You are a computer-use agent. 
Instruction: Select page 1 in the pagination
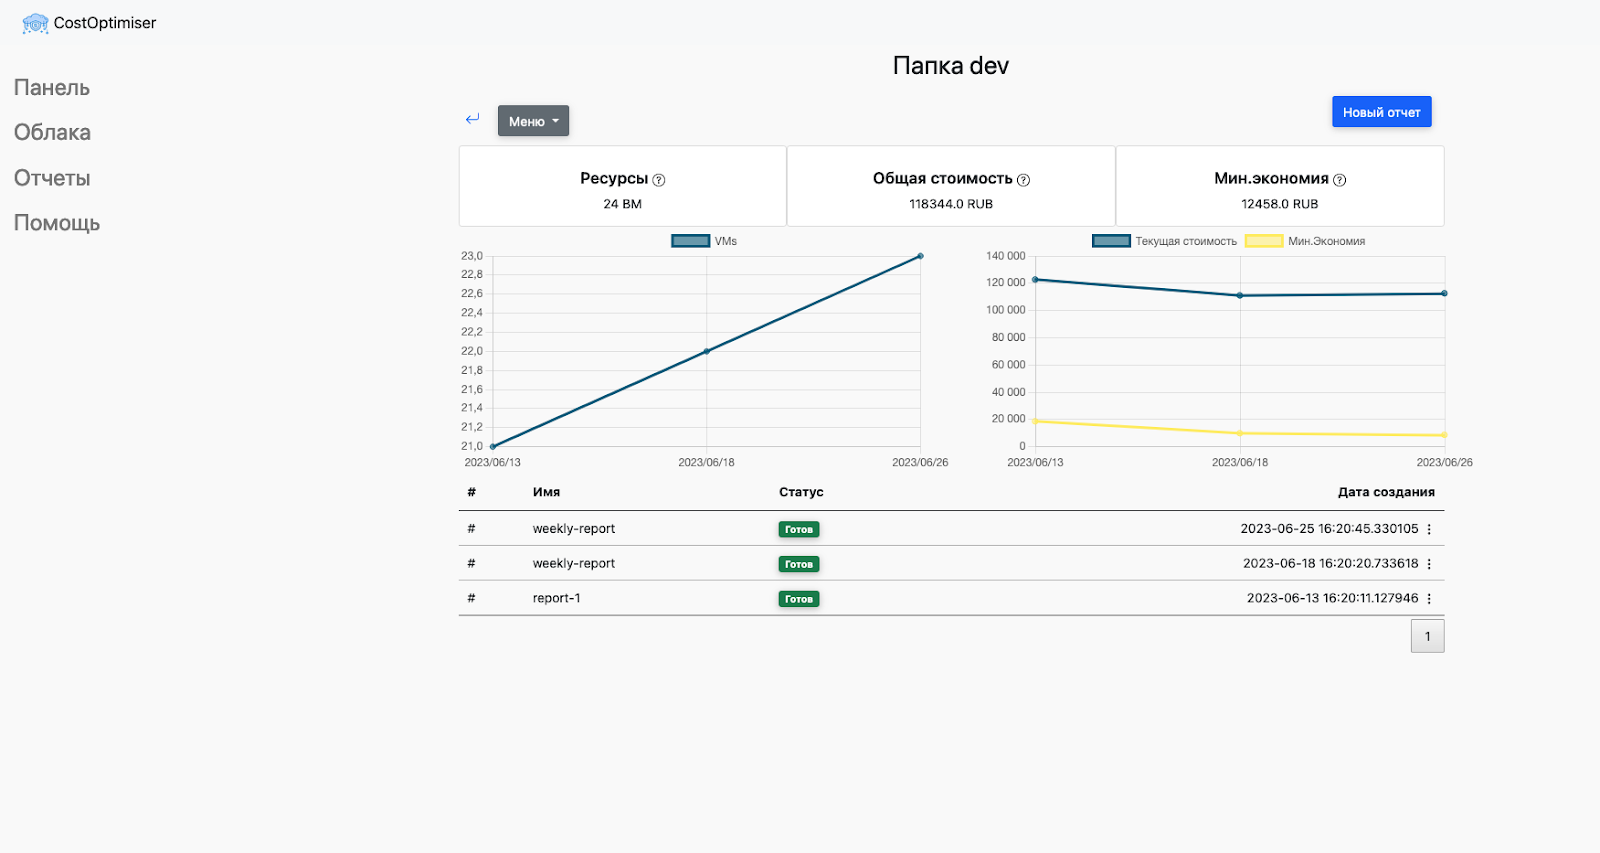click(1427, 636)
